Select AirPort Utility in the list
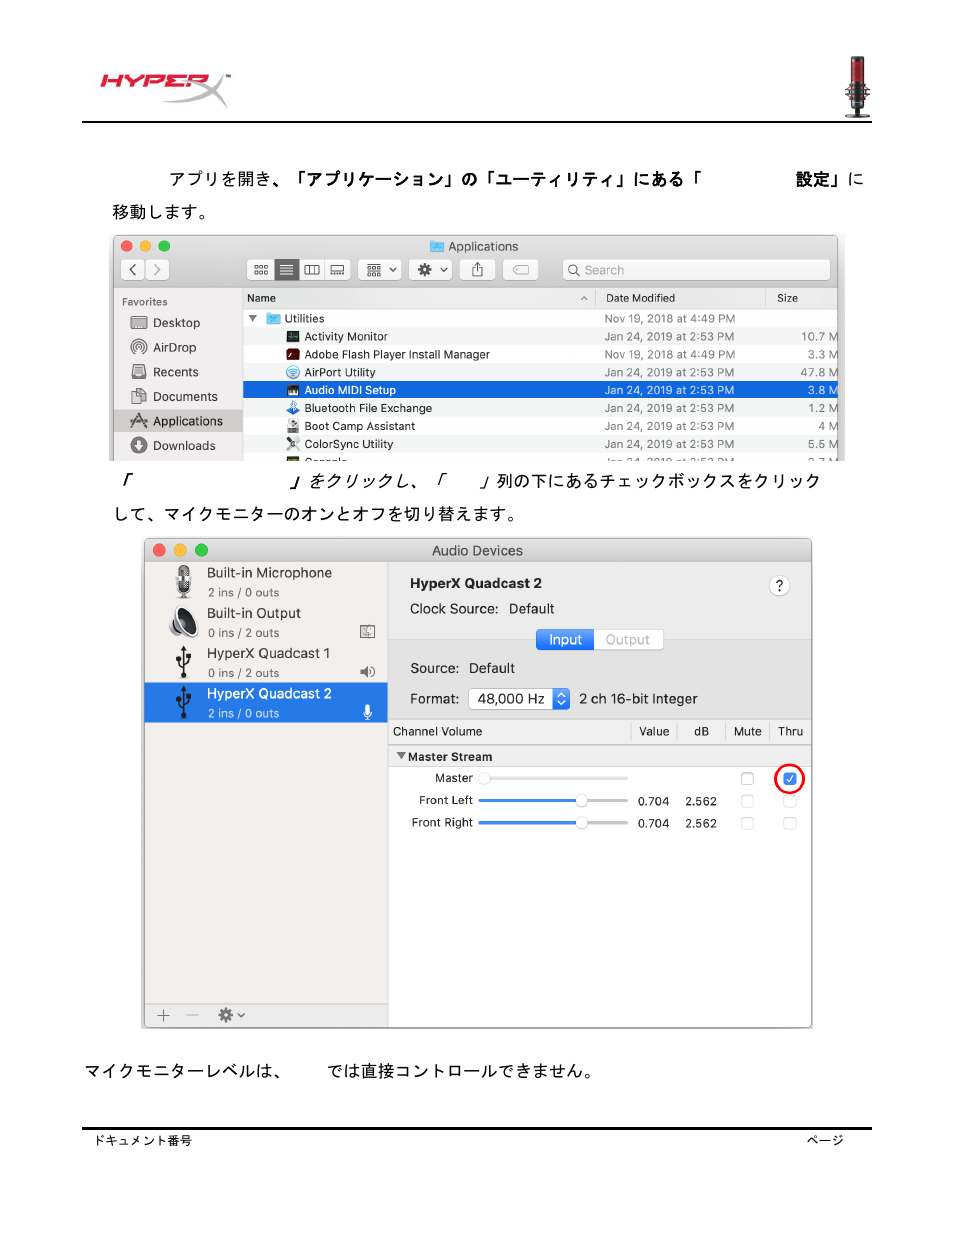 (540, 373)
